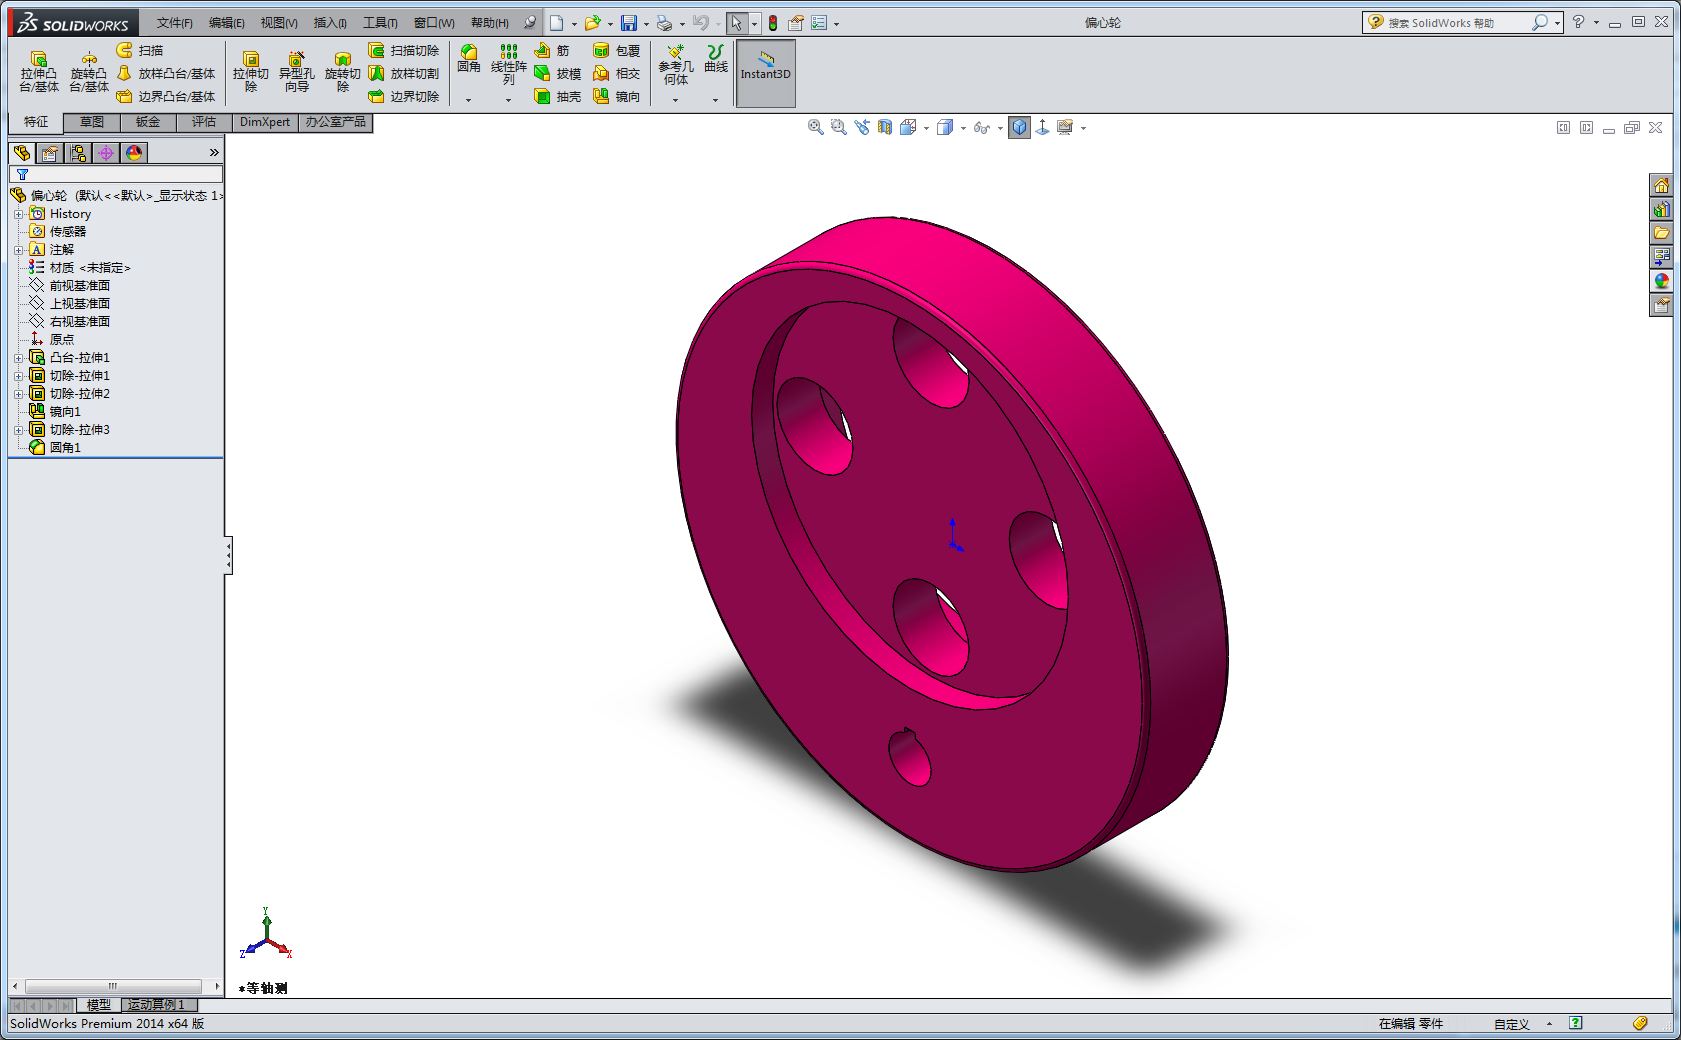Open the 插入(I) menu
The width and height of the screenshot is (1681, 1040).
coord(330,22)
